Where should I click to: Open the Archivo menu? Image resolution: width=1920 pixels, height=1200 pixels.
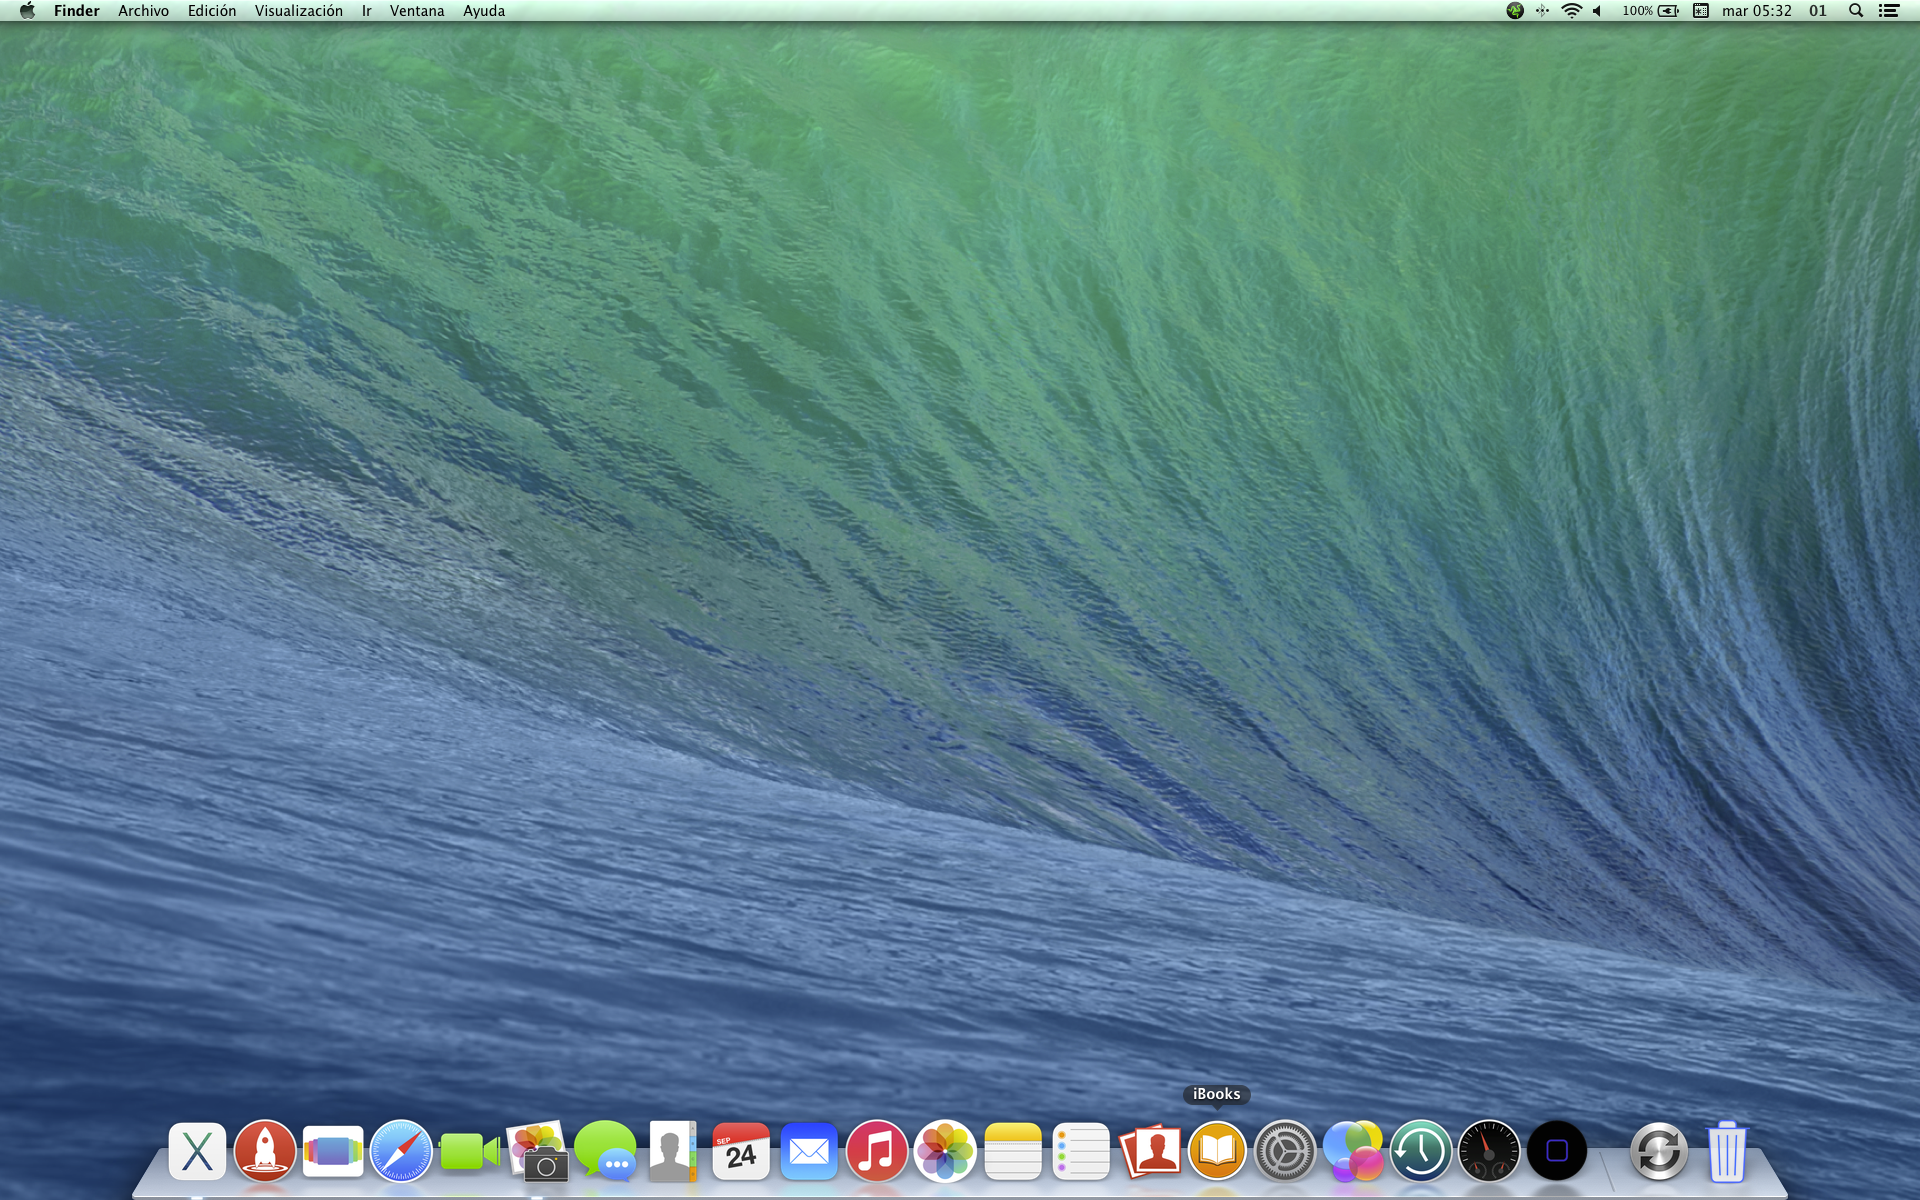[143, 11]
